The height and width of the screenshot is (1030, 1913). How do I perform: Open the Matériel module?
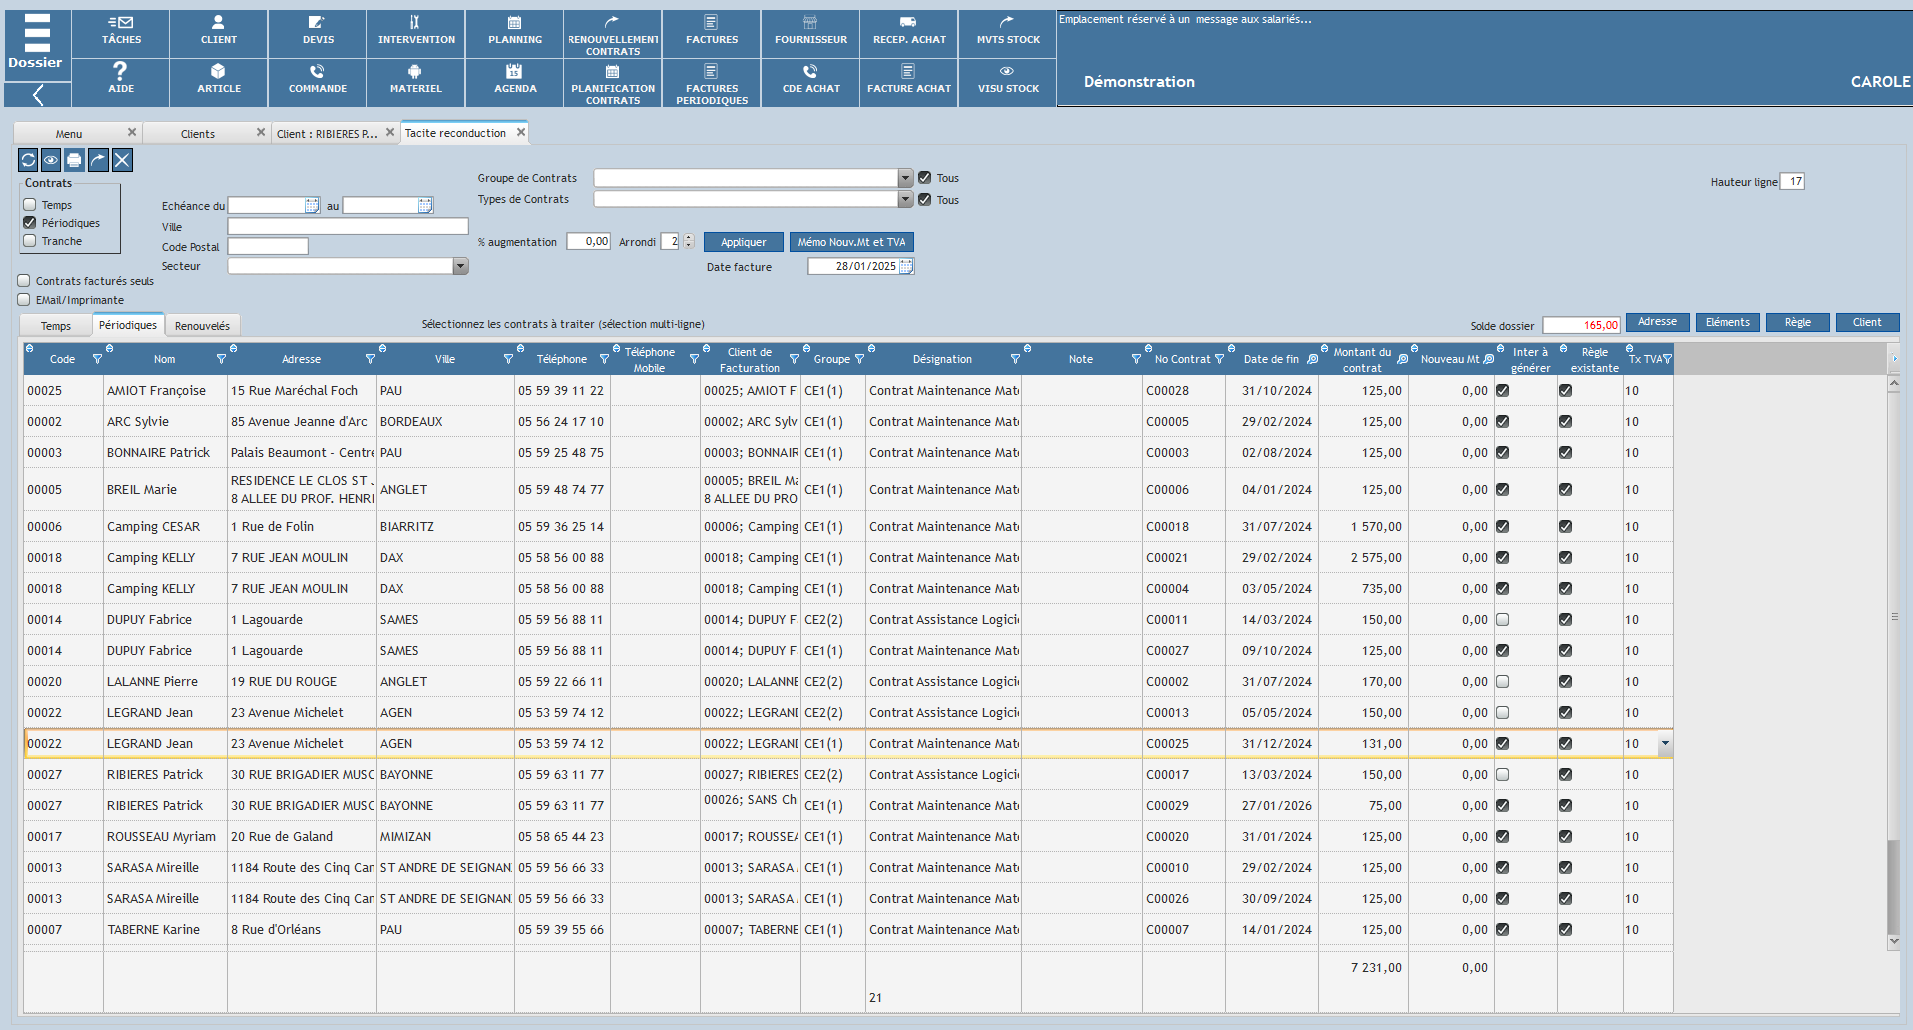416,82
